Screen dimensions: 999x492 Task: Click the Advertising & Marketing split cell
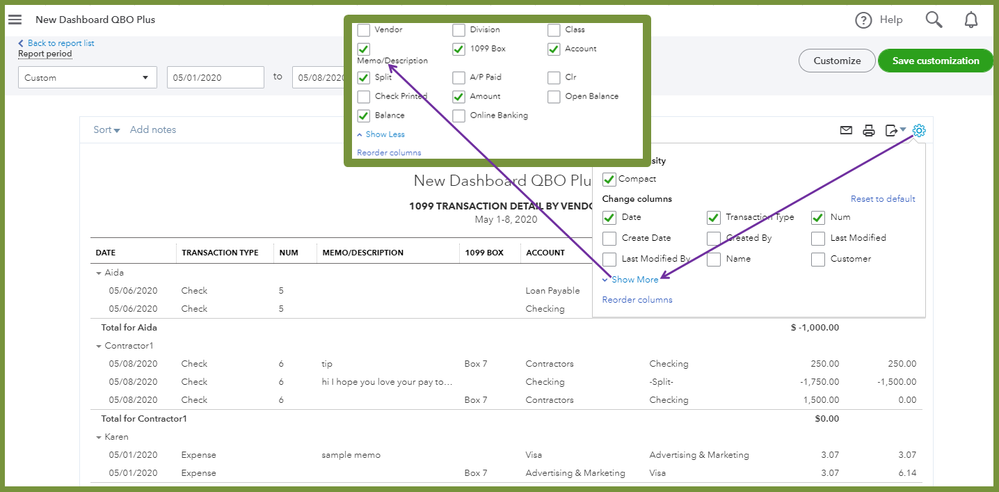(x=699, y=456)
